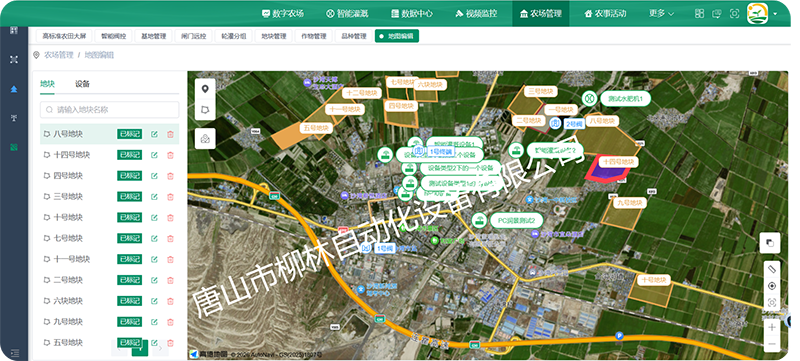Open the 地块管理 sub-tab
The image size is (800, 361).
pyautogui.click(x=274, y=36)
